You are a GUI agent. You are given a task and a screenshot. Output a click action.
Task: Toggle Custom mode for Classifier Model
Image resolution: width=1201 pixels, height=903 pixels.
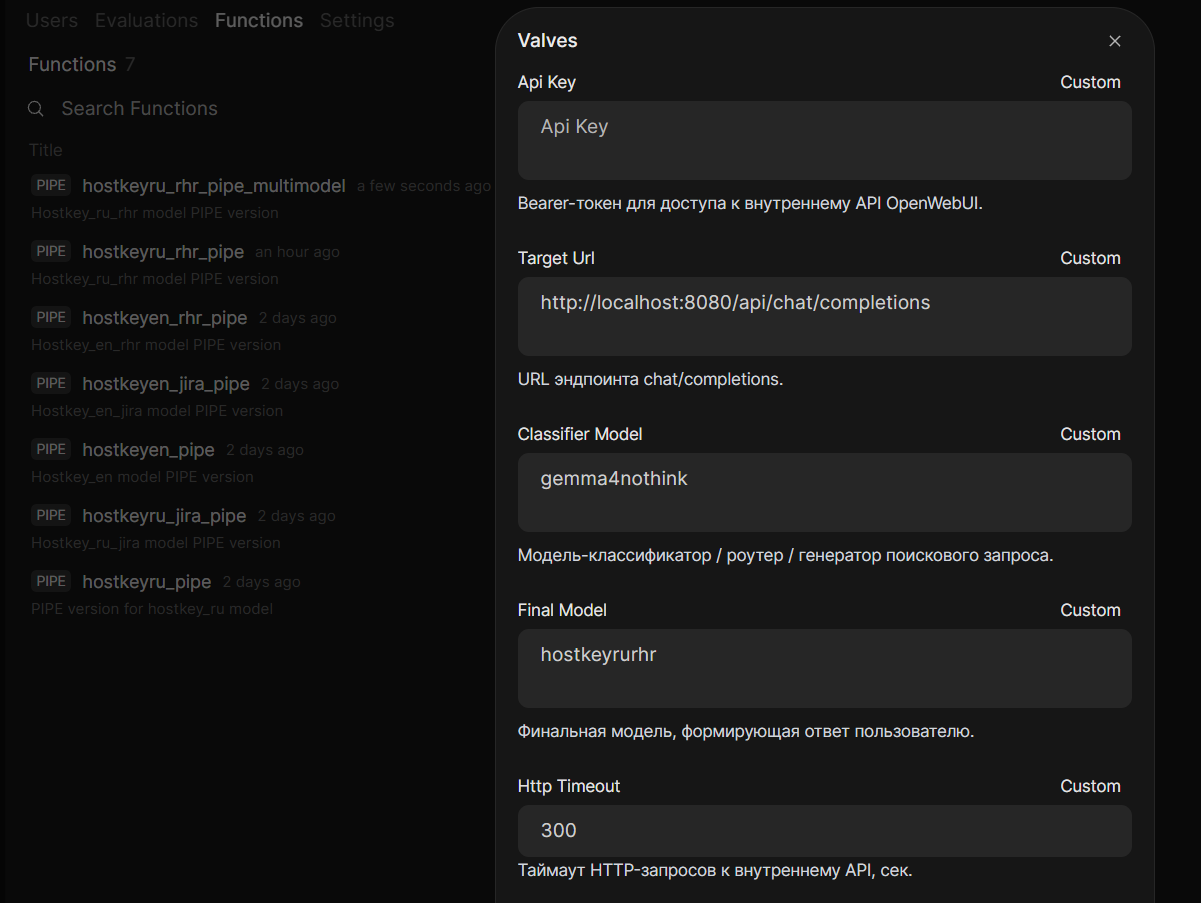tap(1090, 434)
